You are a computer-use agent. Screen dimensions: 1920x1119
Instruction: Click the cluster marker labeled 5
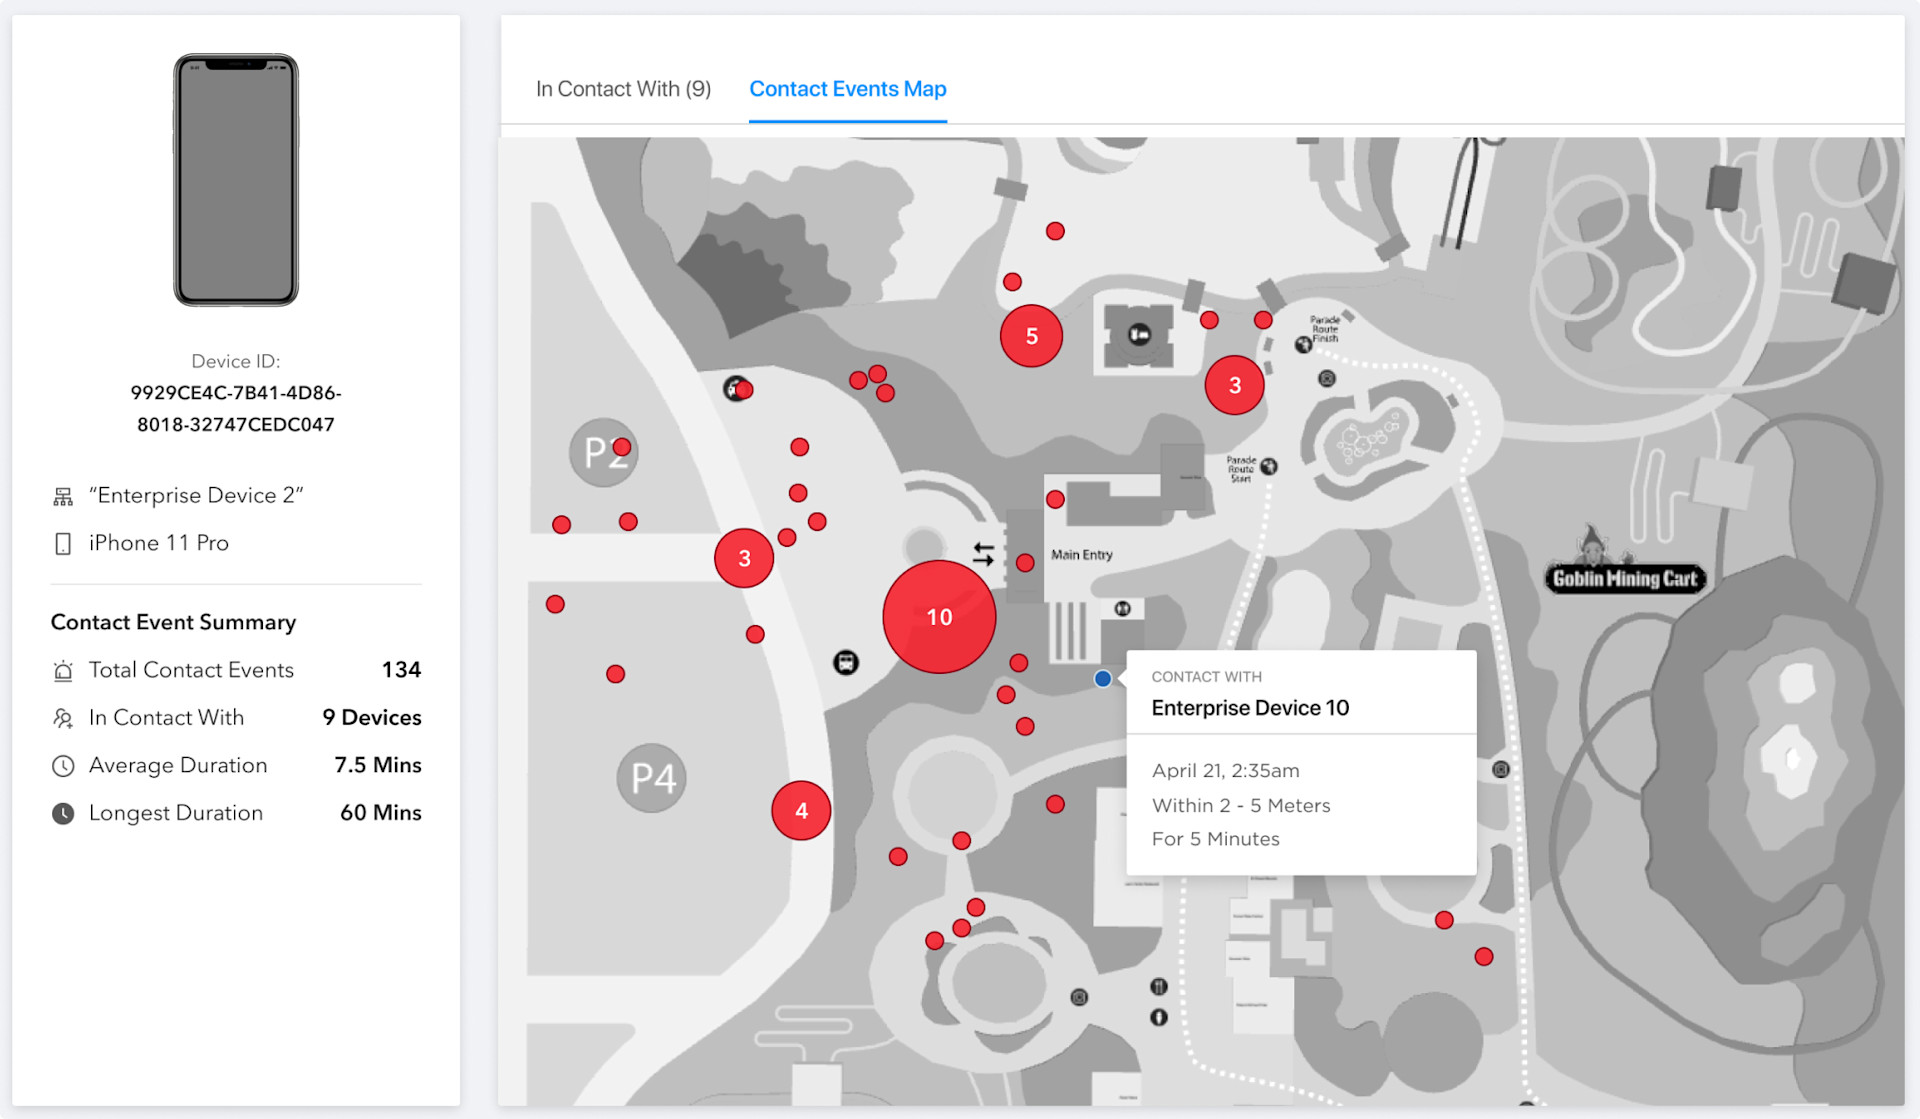click(1031, 336)
